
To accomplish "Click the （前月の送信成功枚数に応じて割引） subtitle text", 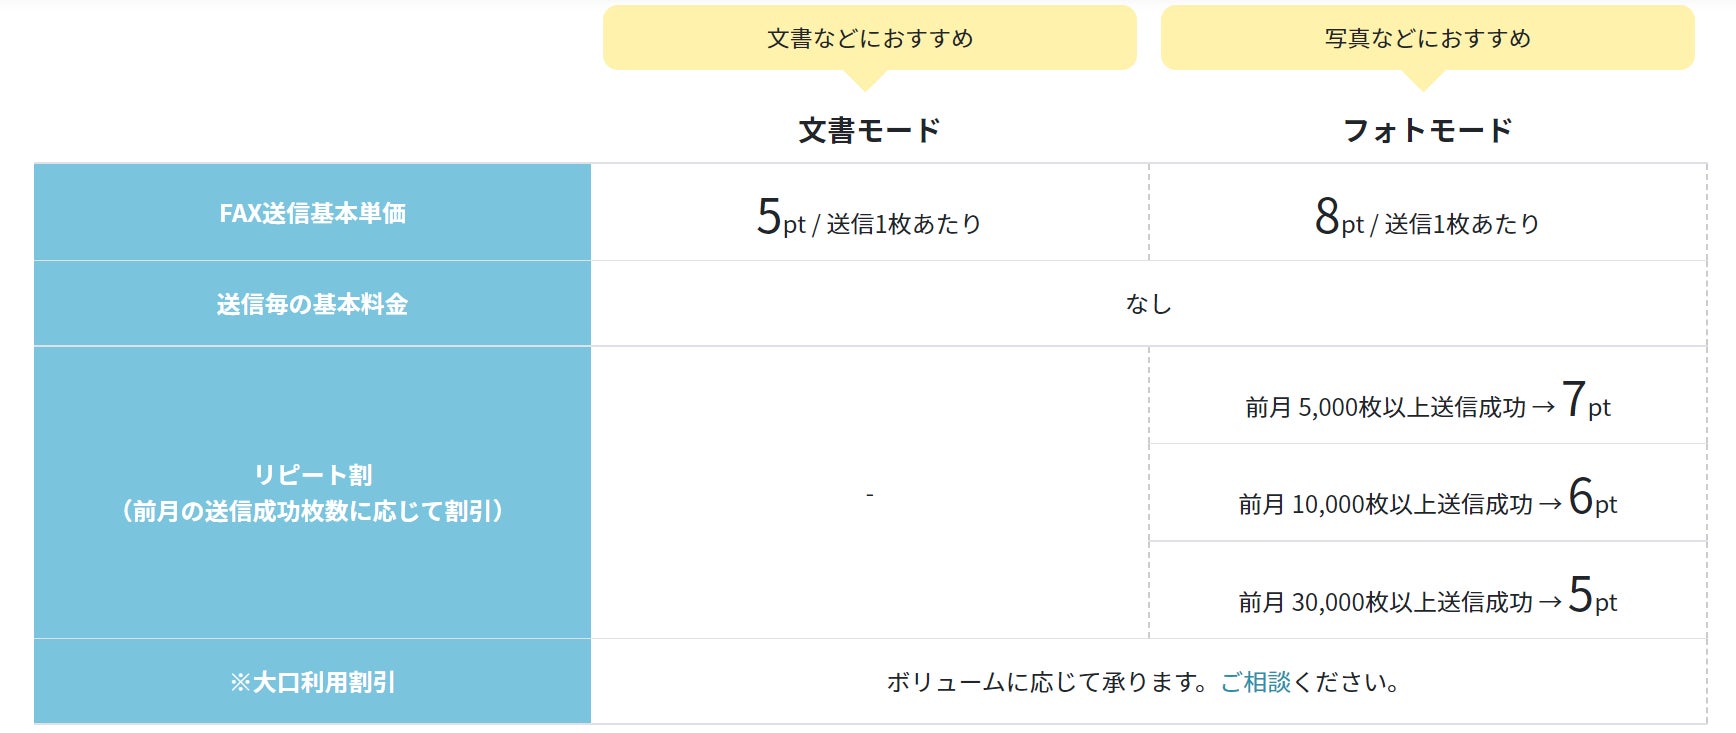I will tap(312, 511).
